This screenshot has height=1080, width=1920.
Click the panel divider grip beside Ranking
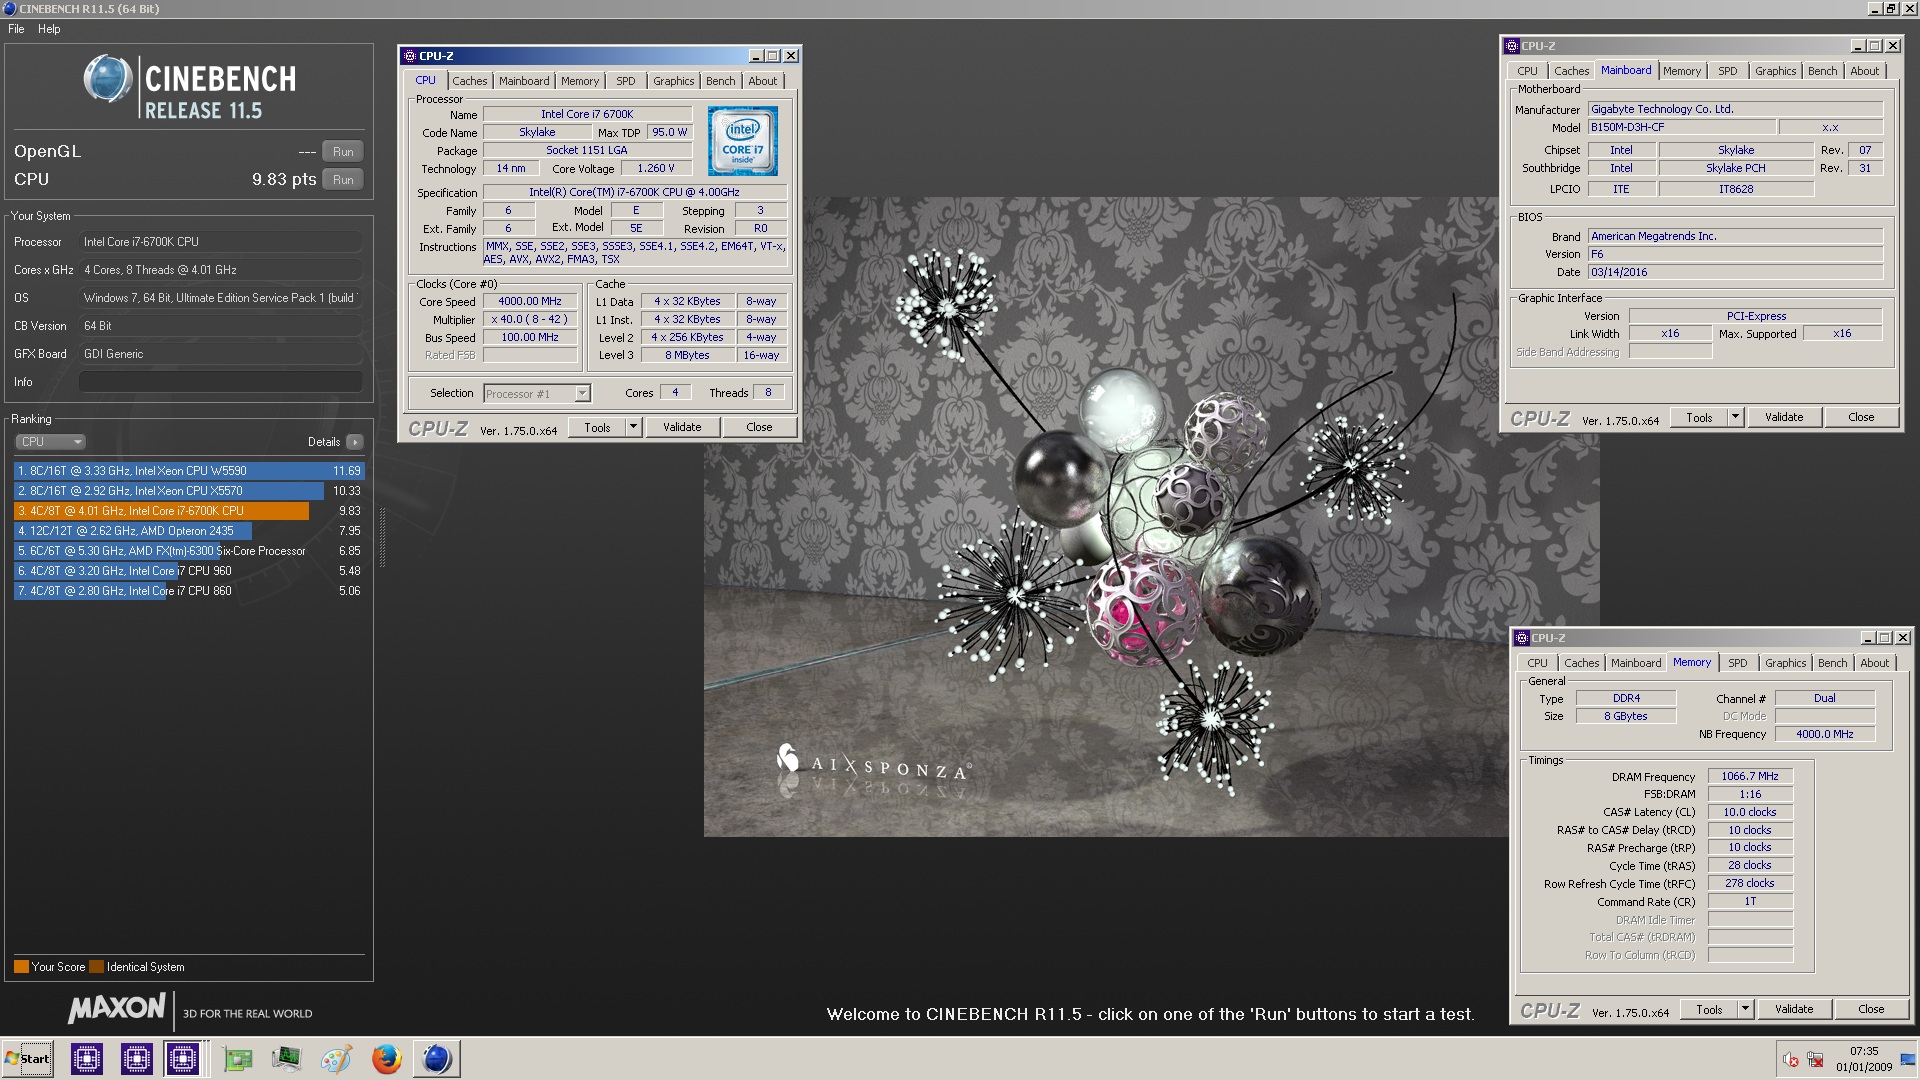point(381,537)
